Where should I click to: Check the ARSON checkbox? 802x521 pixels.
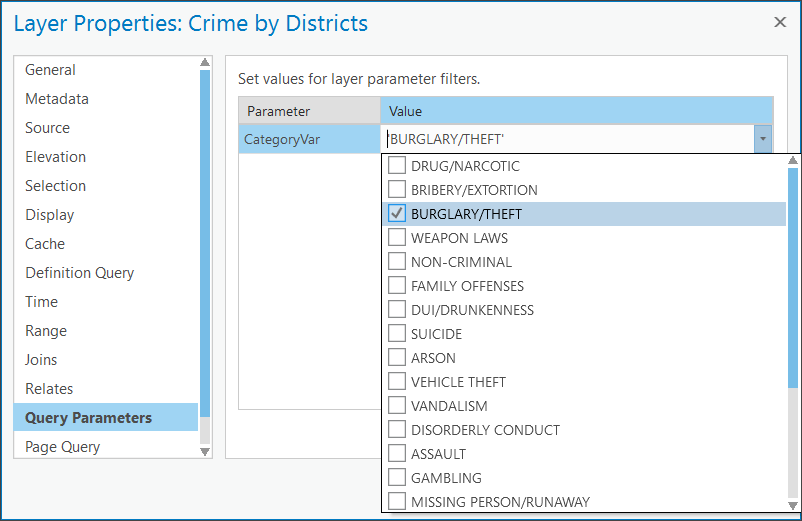[397, 358]
